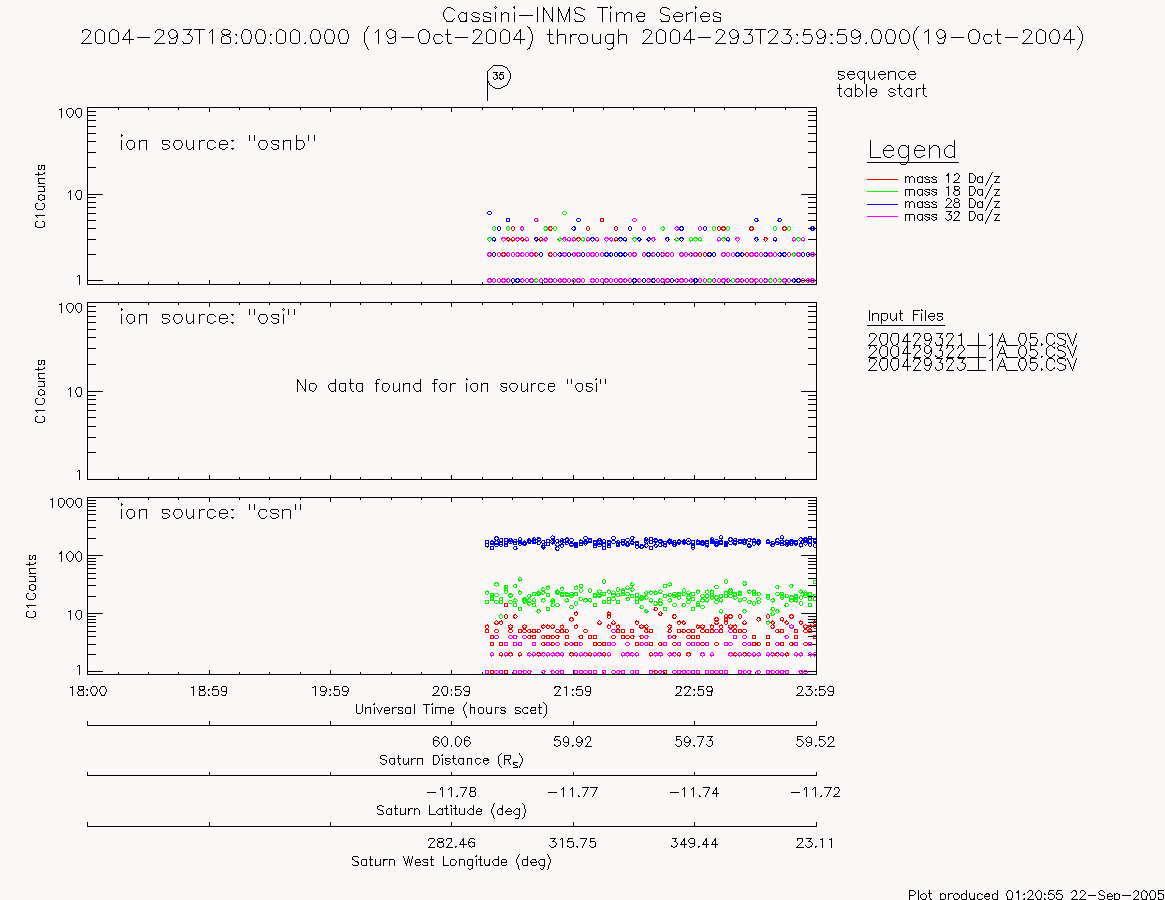
Task: Click the red mass 12 Da/z legend line
Action: (x=883, y=179)
